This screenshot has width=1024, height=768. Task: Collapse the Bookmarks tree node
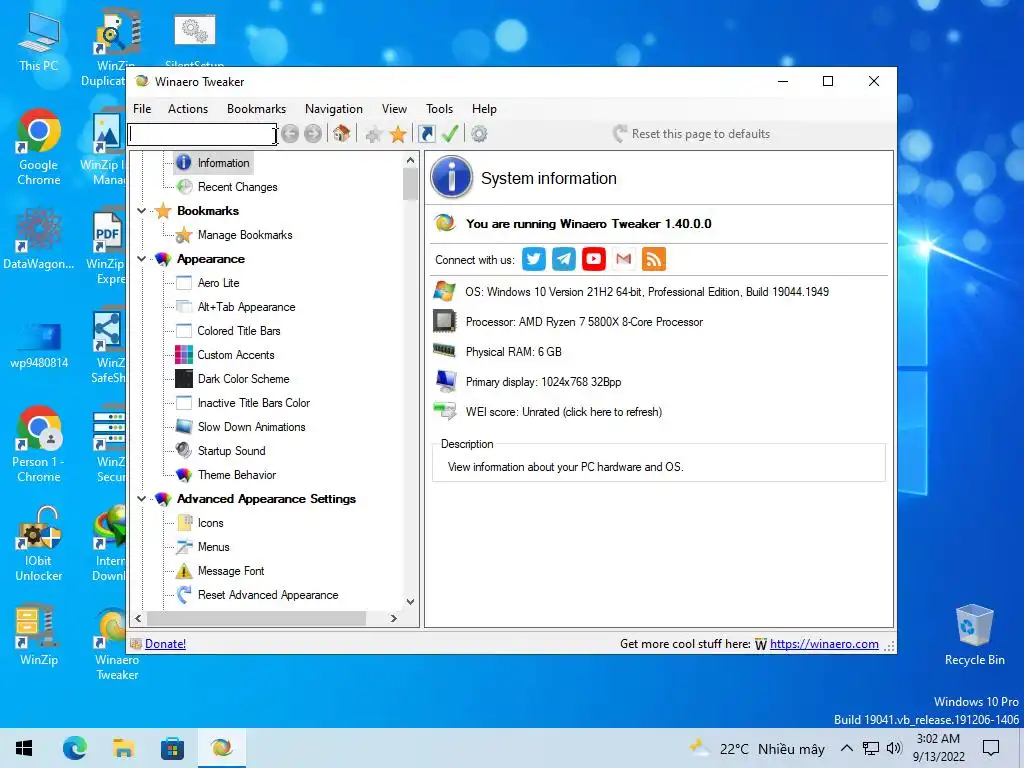(142, 211)
